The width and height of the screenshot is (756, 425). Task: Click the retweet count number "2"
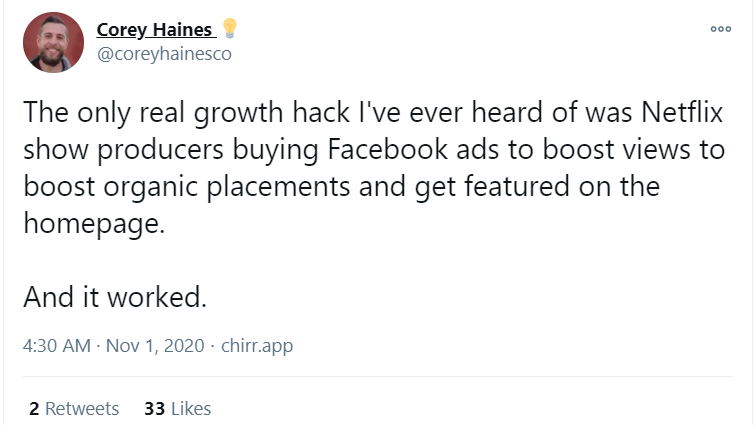point(35,408)
